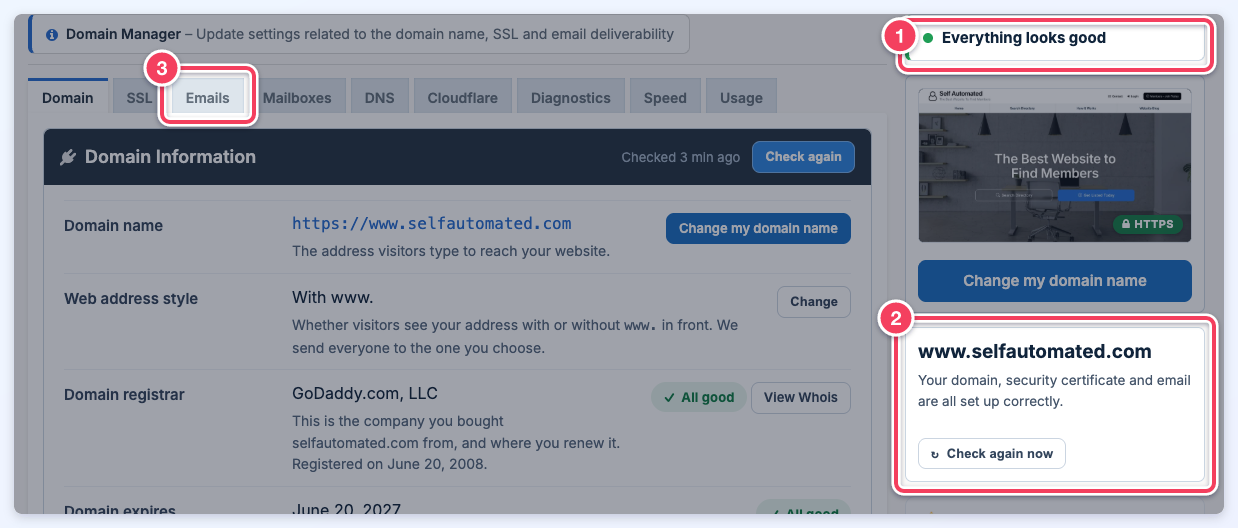Screen dimensions: 1238x528
Task: Click the Check again button in header
Action: [x=804, y=157]
